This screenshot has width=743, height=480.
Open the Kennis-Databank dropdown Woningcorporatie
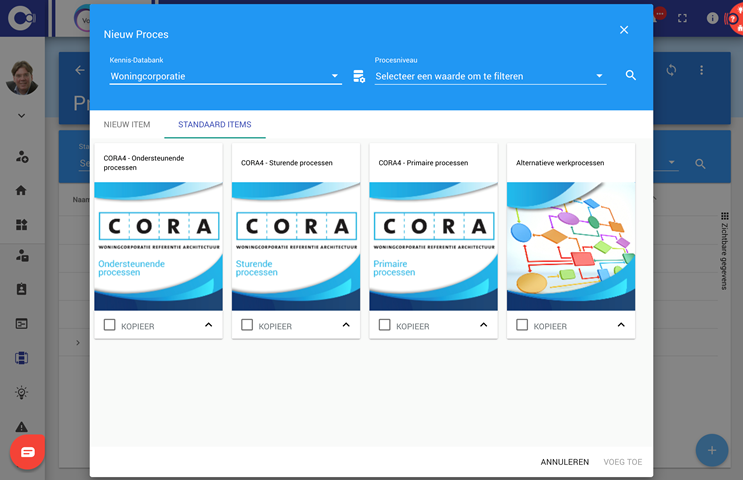225,76
